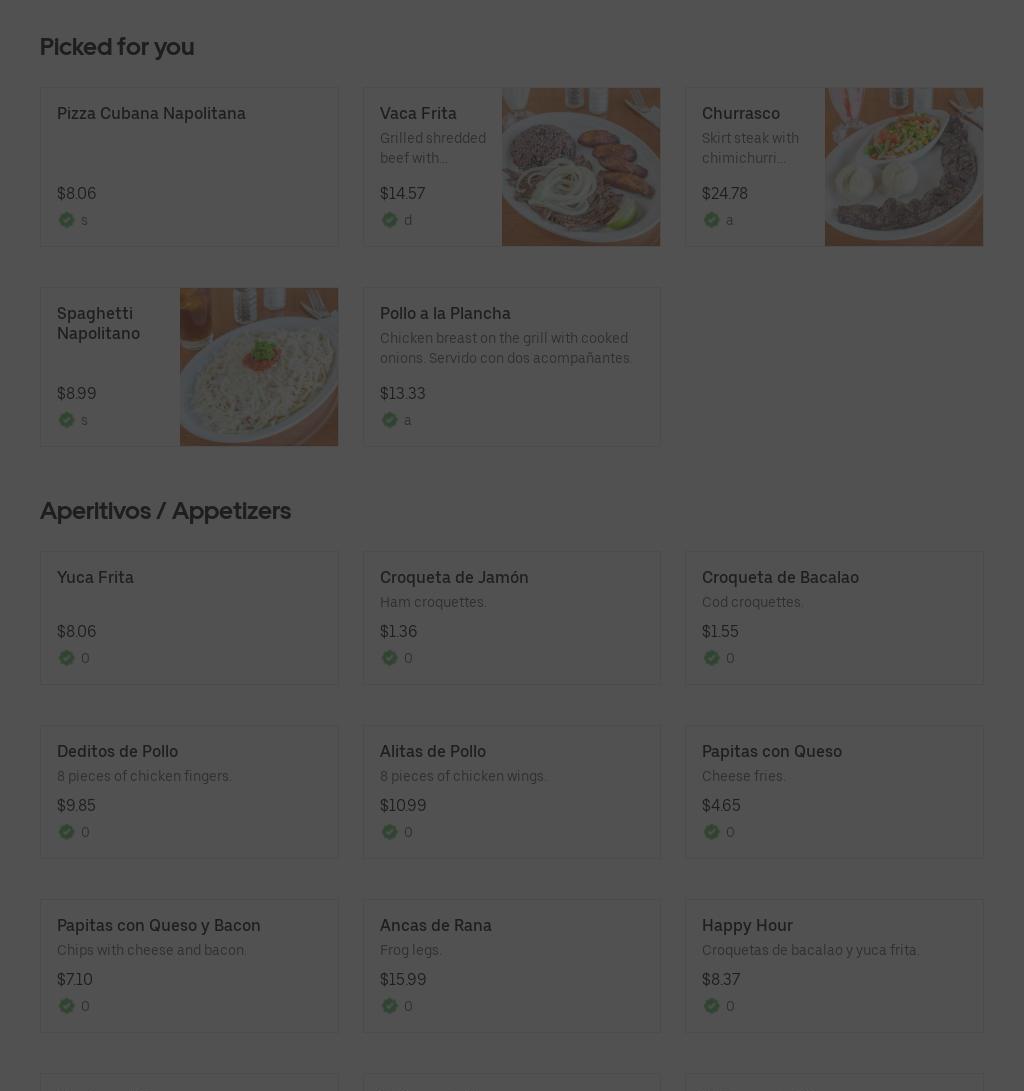Click green badge icon under Yuca Frita price
1024x1091 pixels.
tap(66, 658)
